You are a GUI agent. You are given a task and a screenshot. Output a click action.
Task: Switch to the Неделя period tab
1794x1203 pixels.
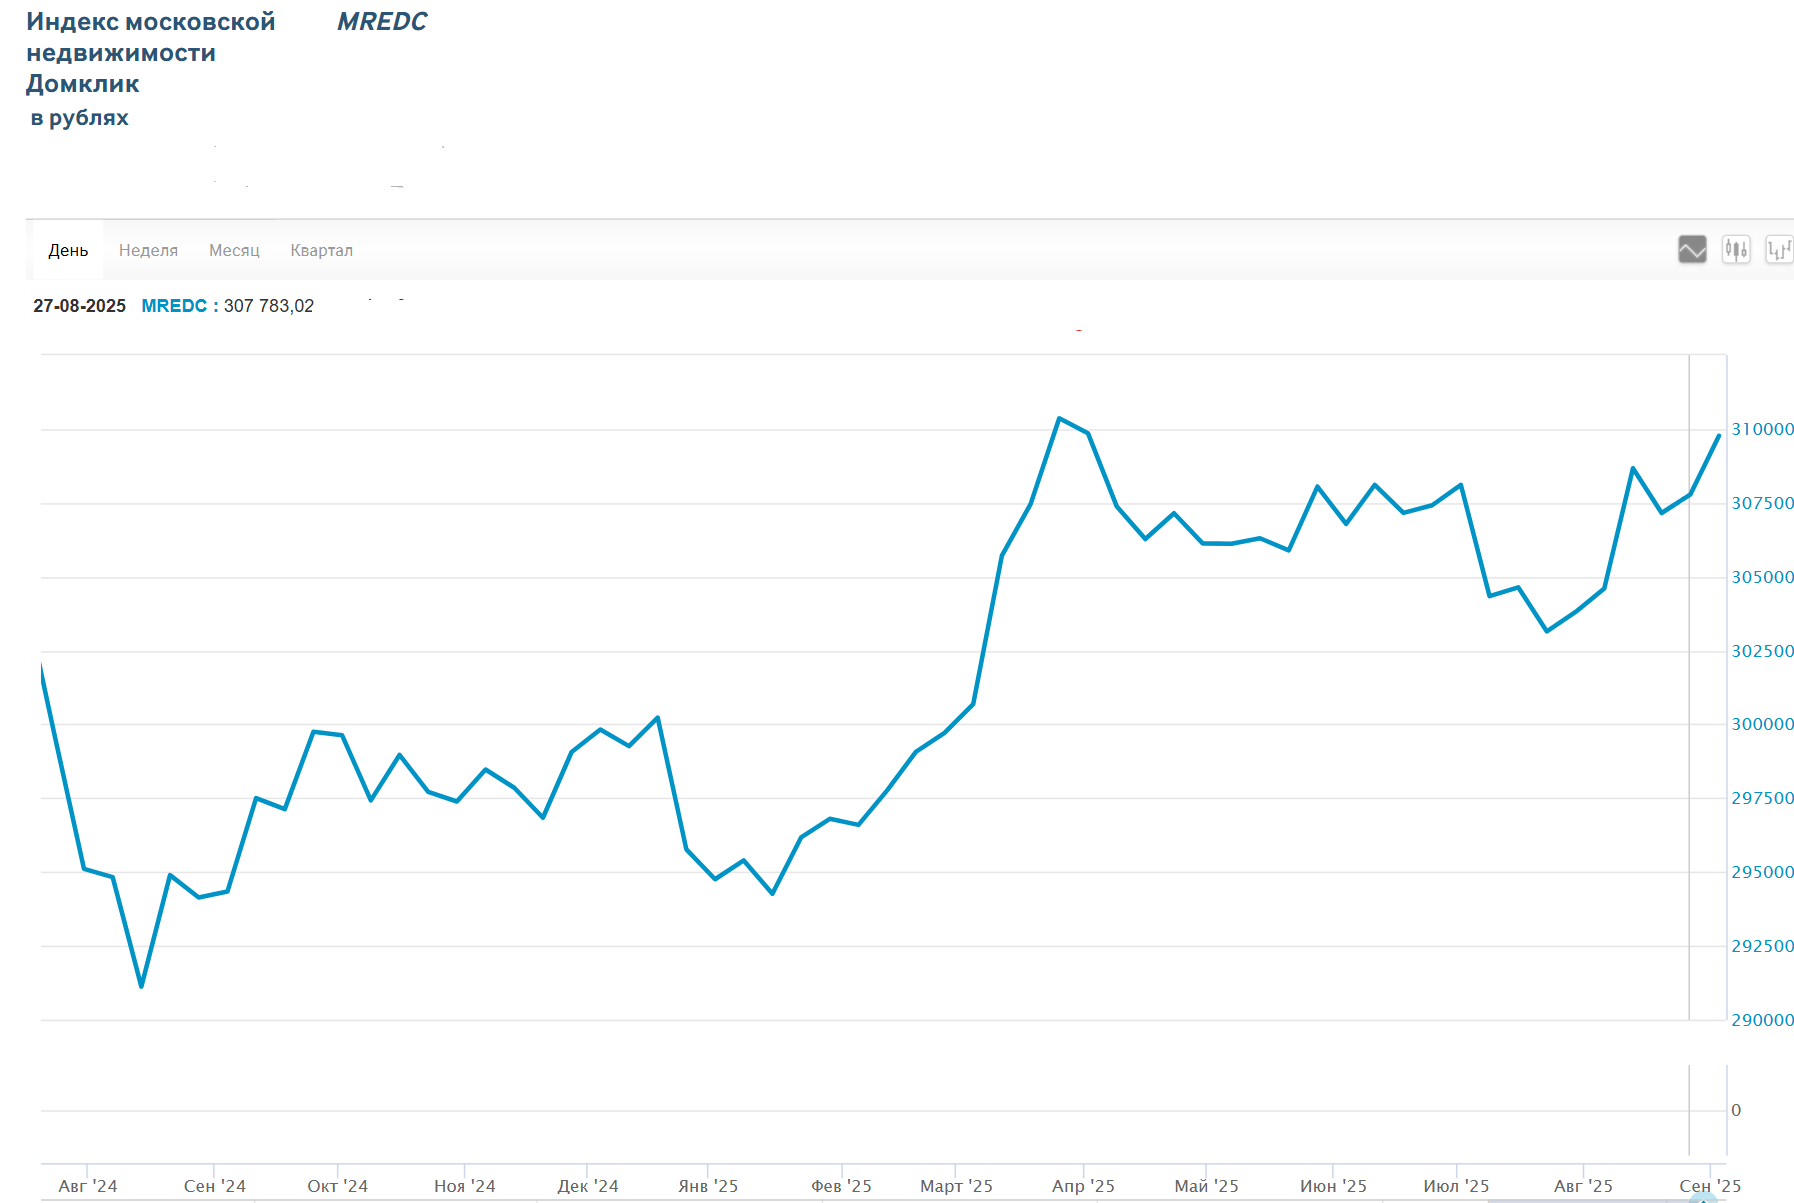tap(148, 250)
